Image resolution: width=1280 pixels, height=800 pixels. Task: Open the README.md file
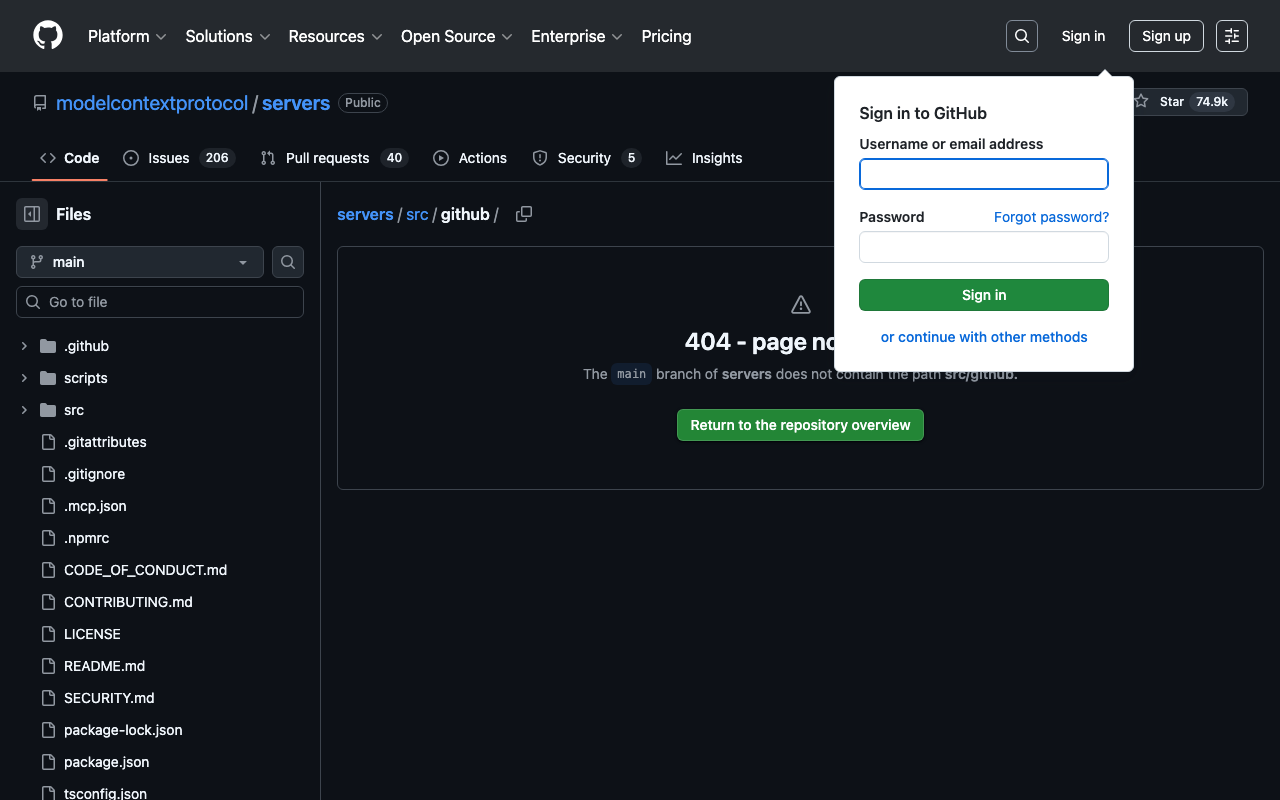pos(104,666)
